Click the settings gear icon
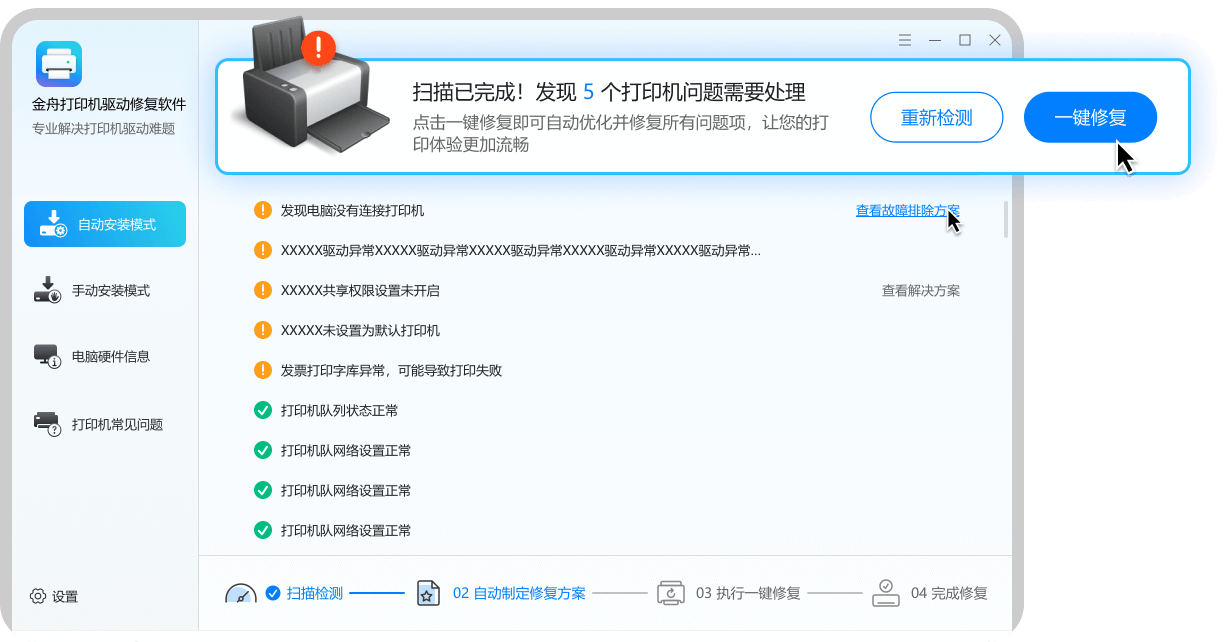 [x=38, y=596]
